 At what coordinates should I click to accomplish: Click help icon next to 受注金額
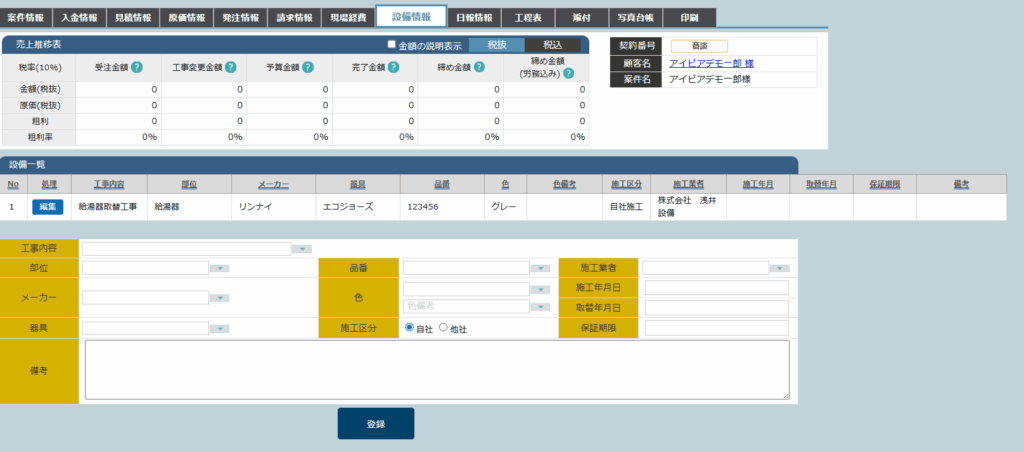tap(137, 68)
